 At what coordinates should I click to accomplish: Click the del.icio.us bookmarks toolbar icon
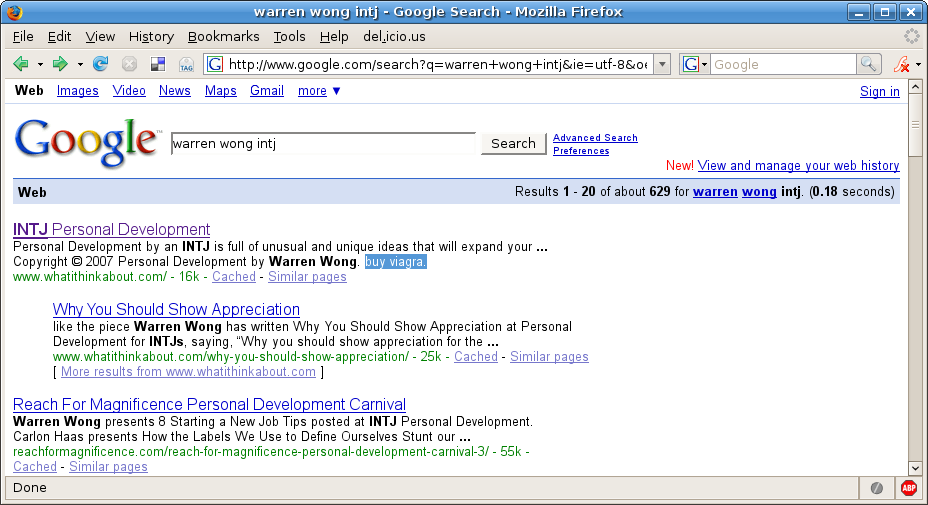(158, 64)
